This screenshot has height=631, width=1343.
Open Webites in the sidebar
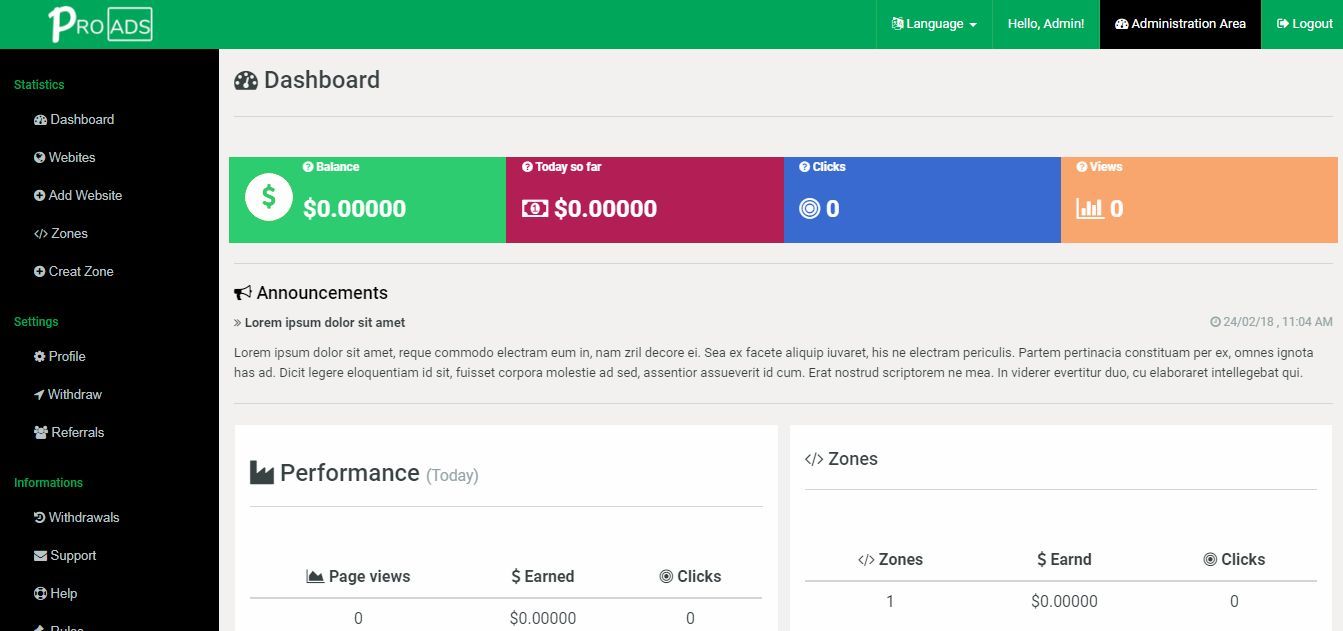click(x=65, y=157)
